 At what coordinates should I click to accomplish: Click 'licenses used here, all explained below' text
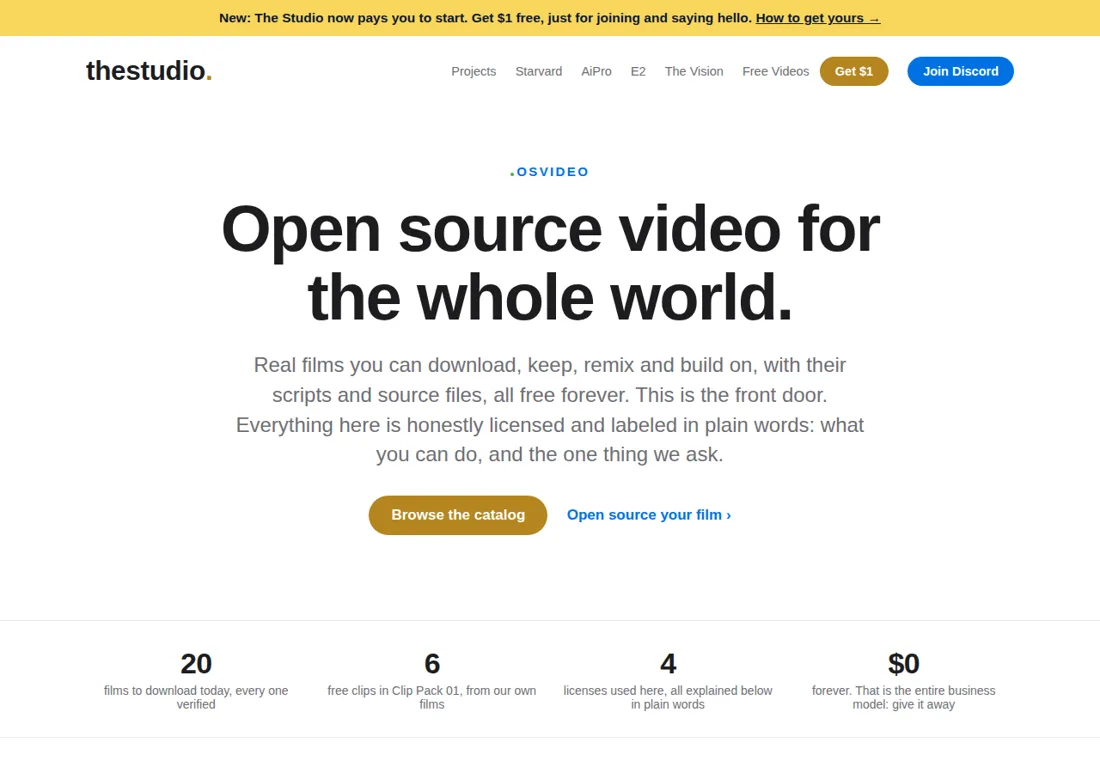pyautogui.click(x=668, y=697)
